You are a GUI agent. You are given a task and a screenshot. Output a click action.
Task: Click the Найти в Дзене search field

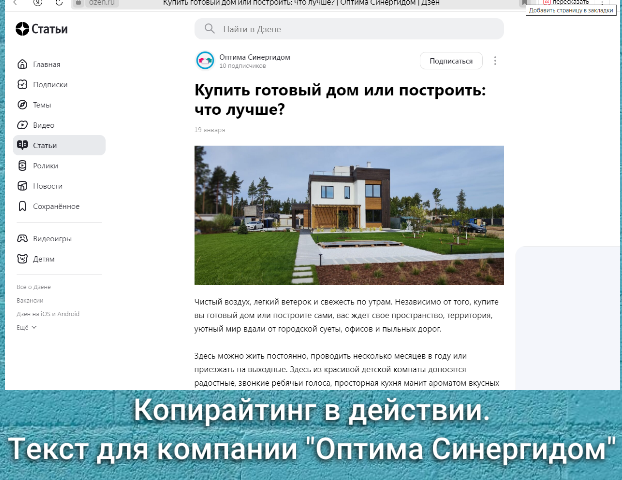click(x=349, y=29)
